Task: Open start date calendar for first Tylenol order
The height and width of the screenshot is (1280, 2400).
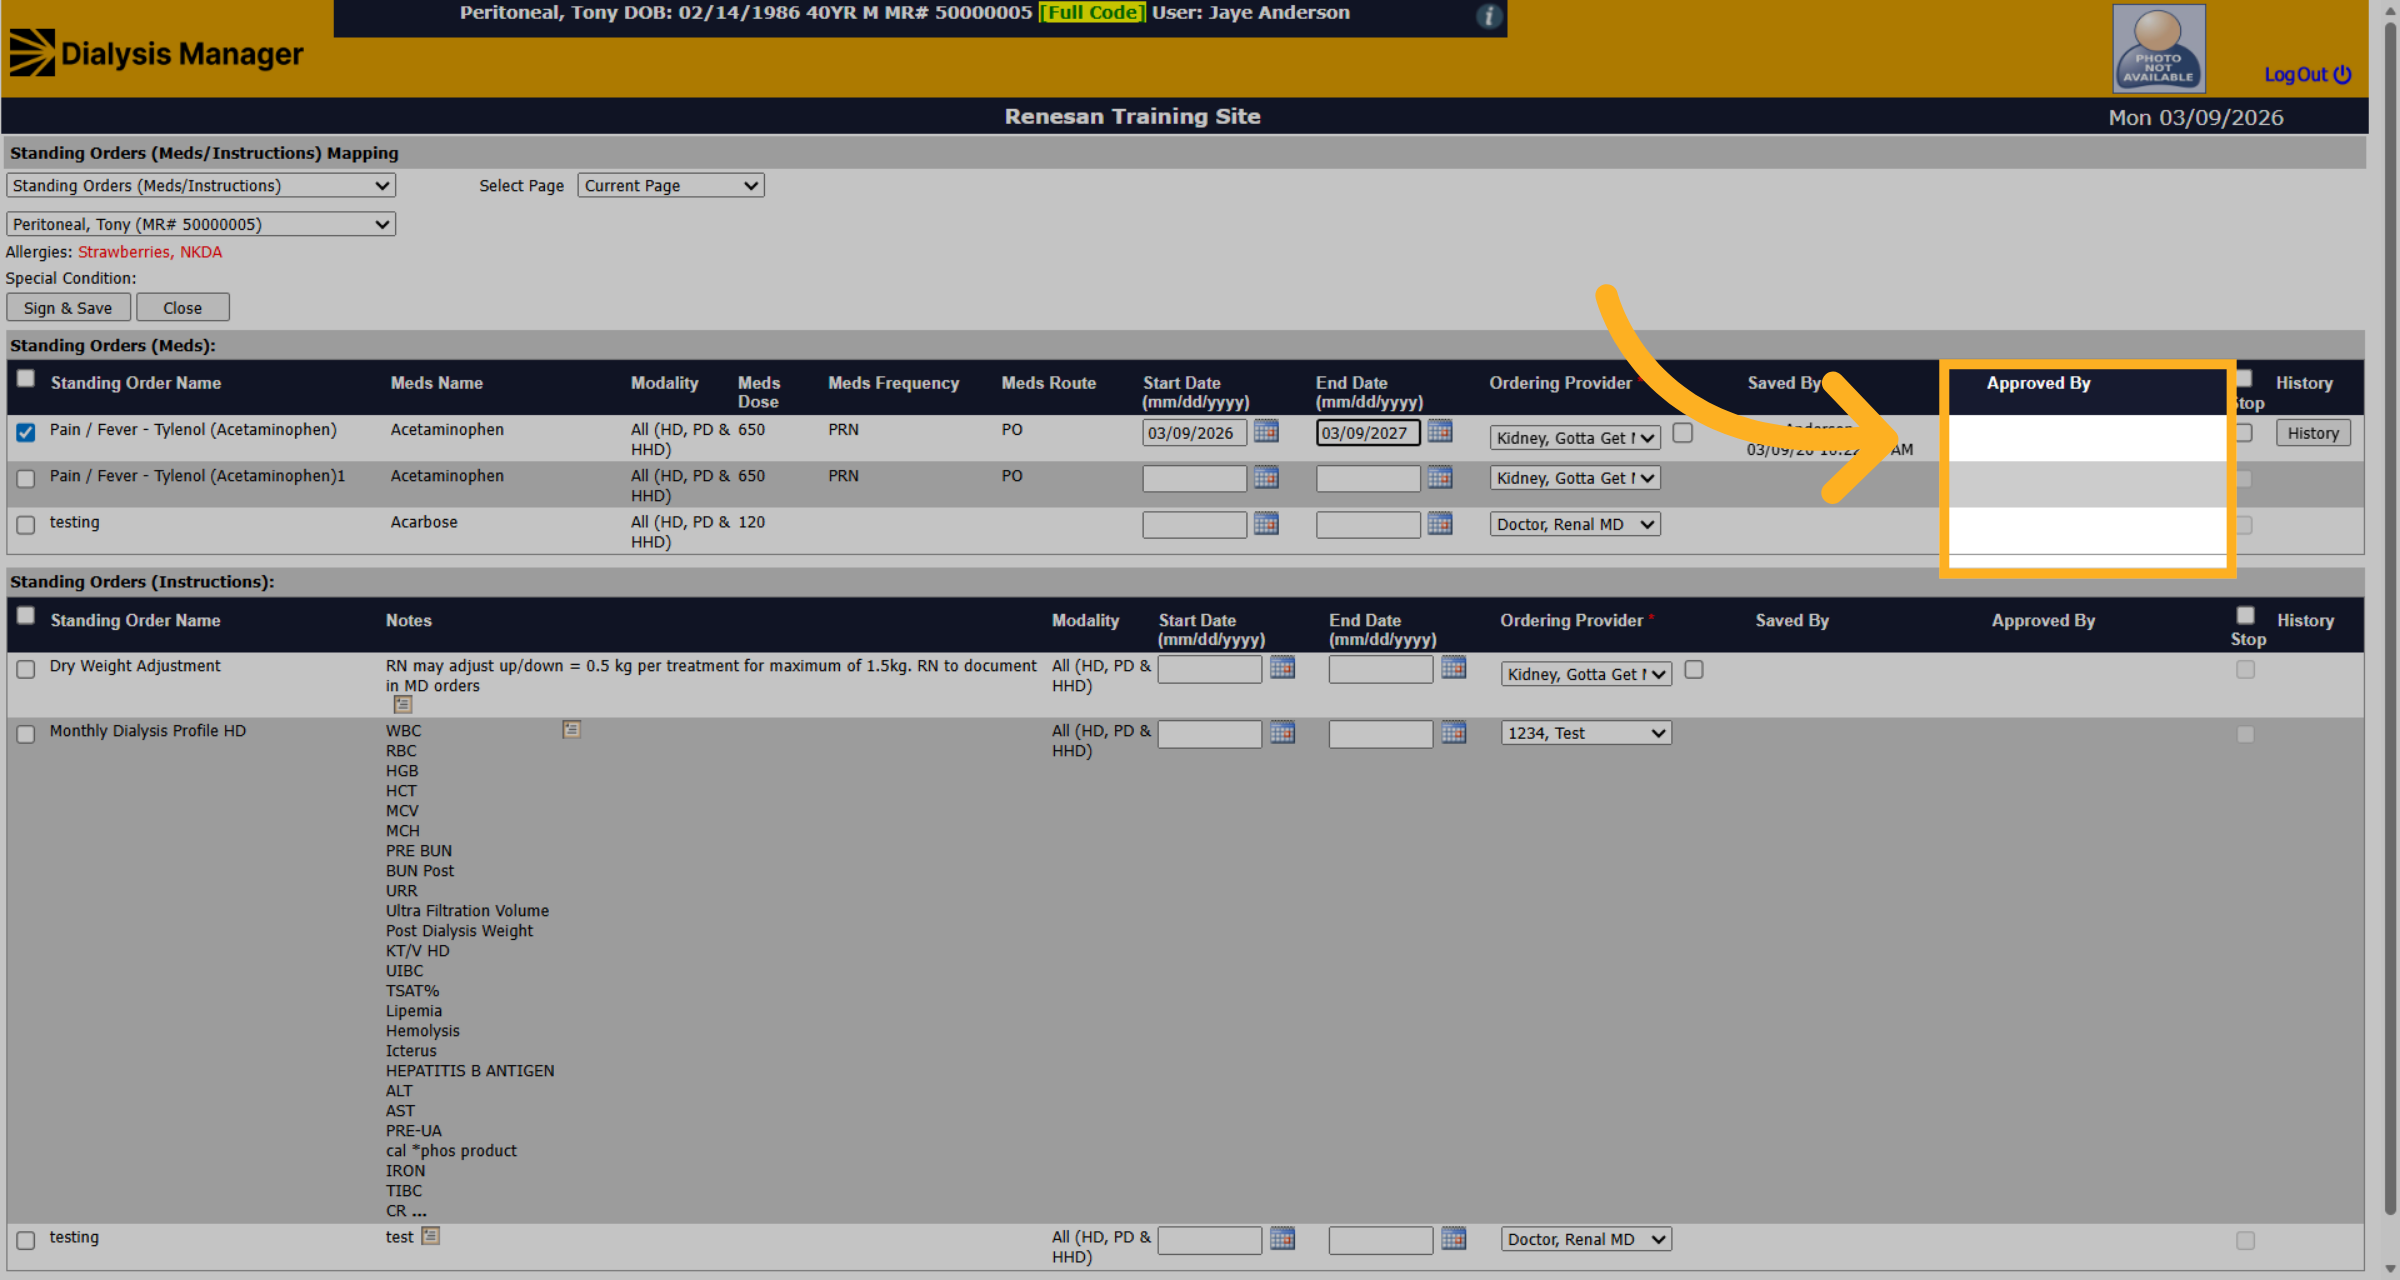Action: coord(1266,432)
